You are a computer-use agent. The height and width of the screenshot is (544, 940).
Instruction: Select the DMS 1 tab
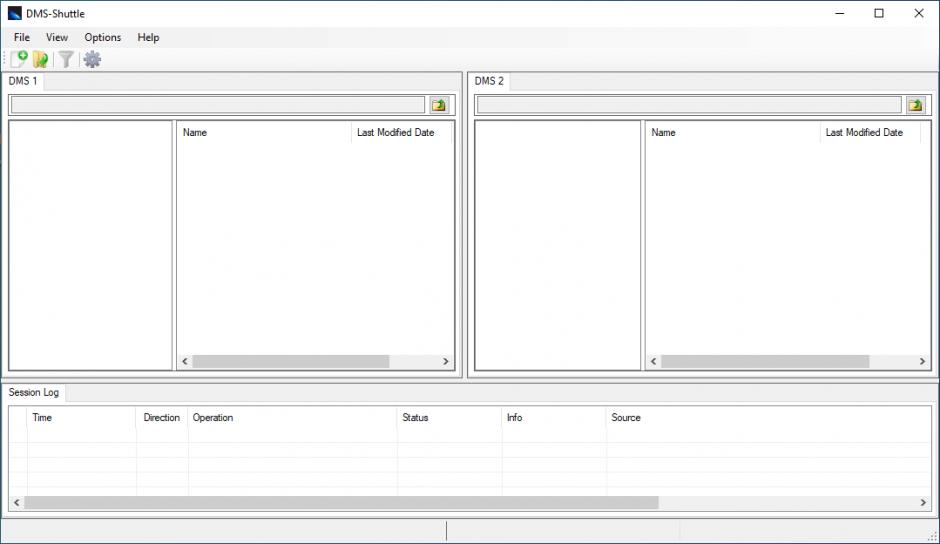tap(24, 81)
